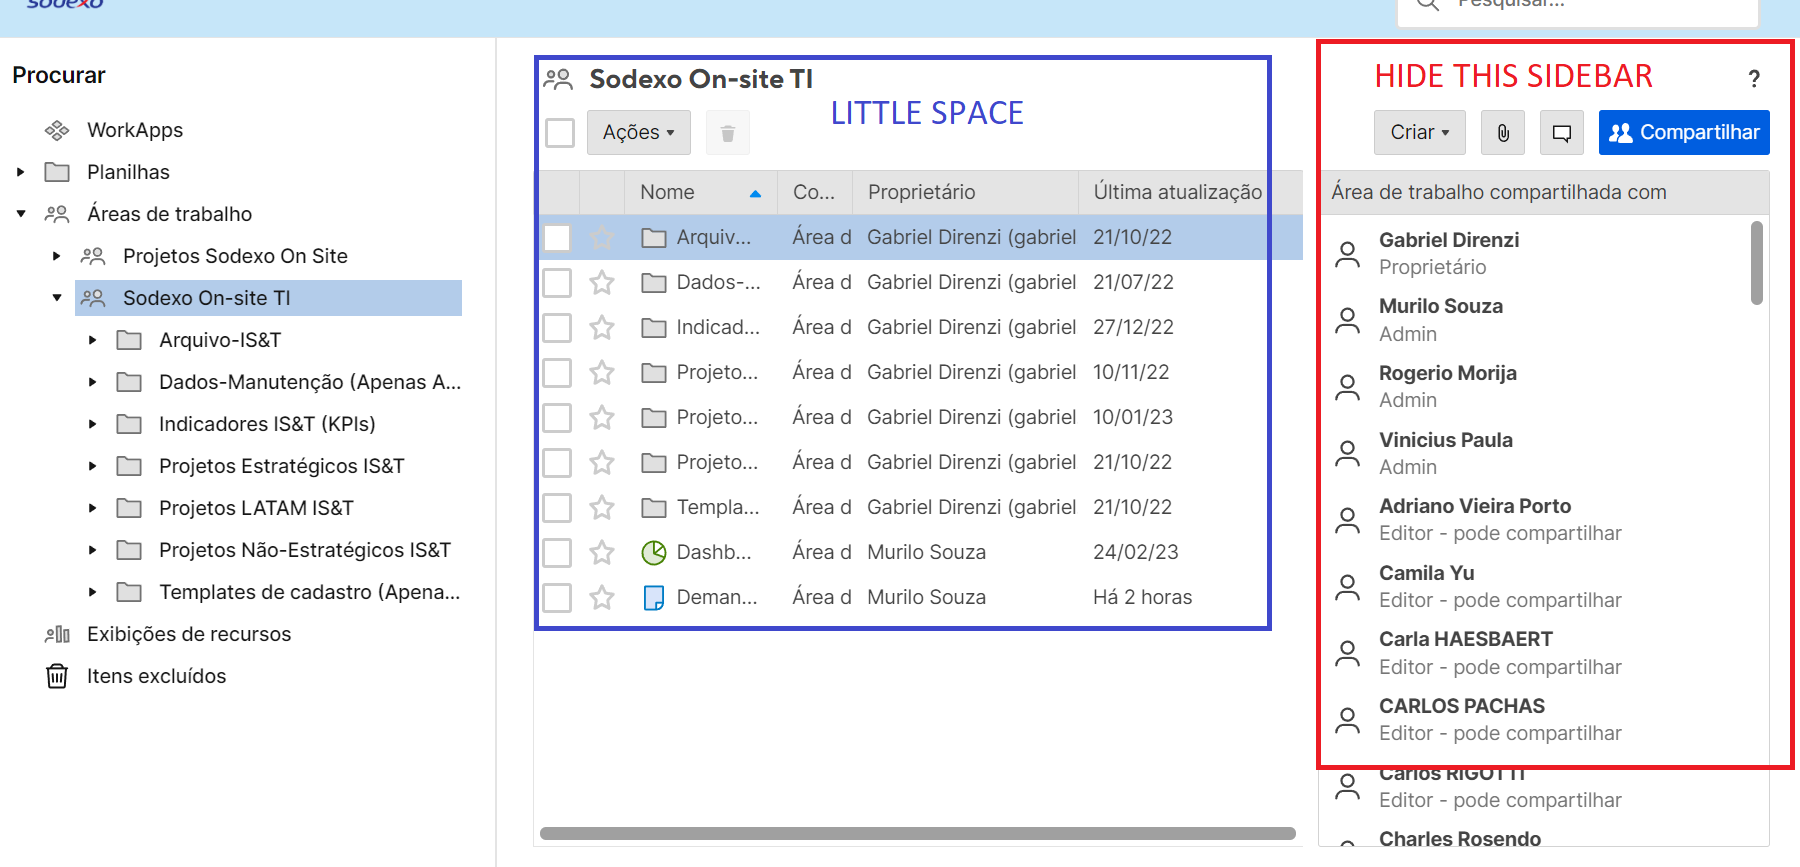
Task: Expand the Planilhas tree node
Action: pyautogui.click(x=20, y=172)
